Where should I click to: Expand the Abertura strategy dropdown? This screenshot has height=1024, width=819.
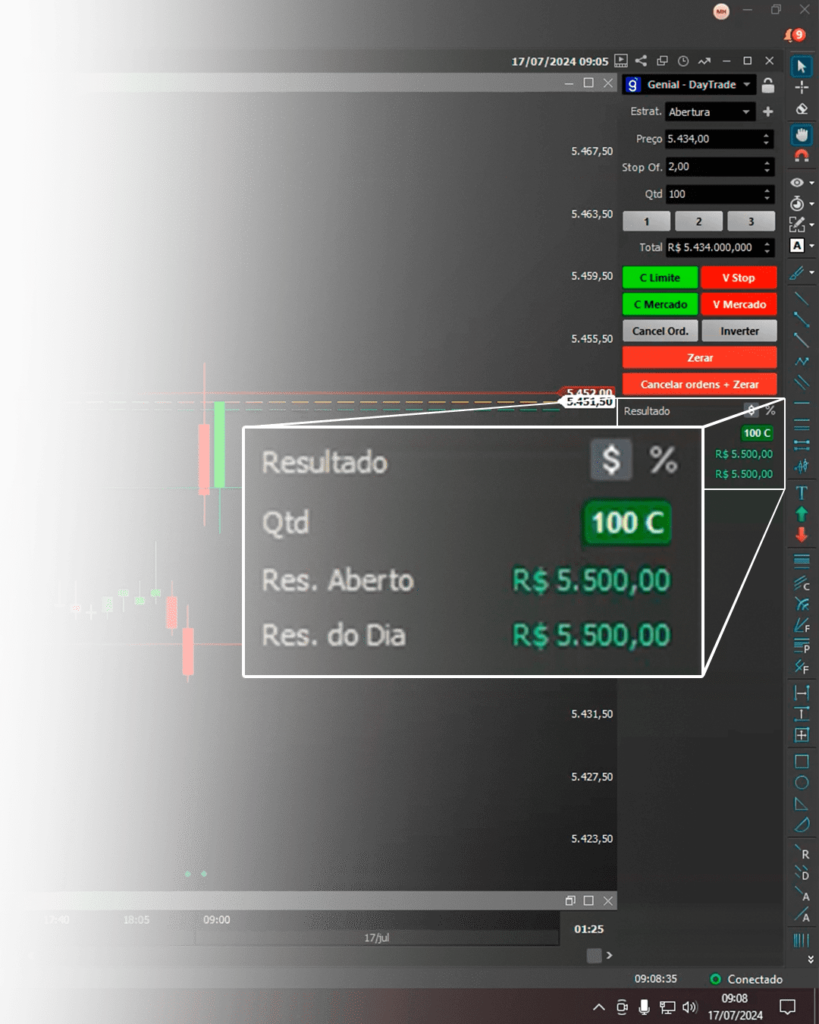tap(746, 112)
